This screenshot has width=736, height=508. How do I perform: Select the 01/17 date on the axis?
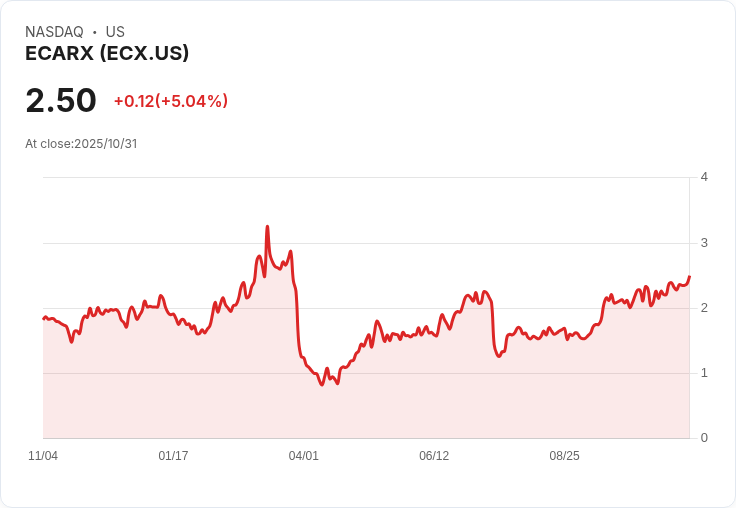(173, 456)
